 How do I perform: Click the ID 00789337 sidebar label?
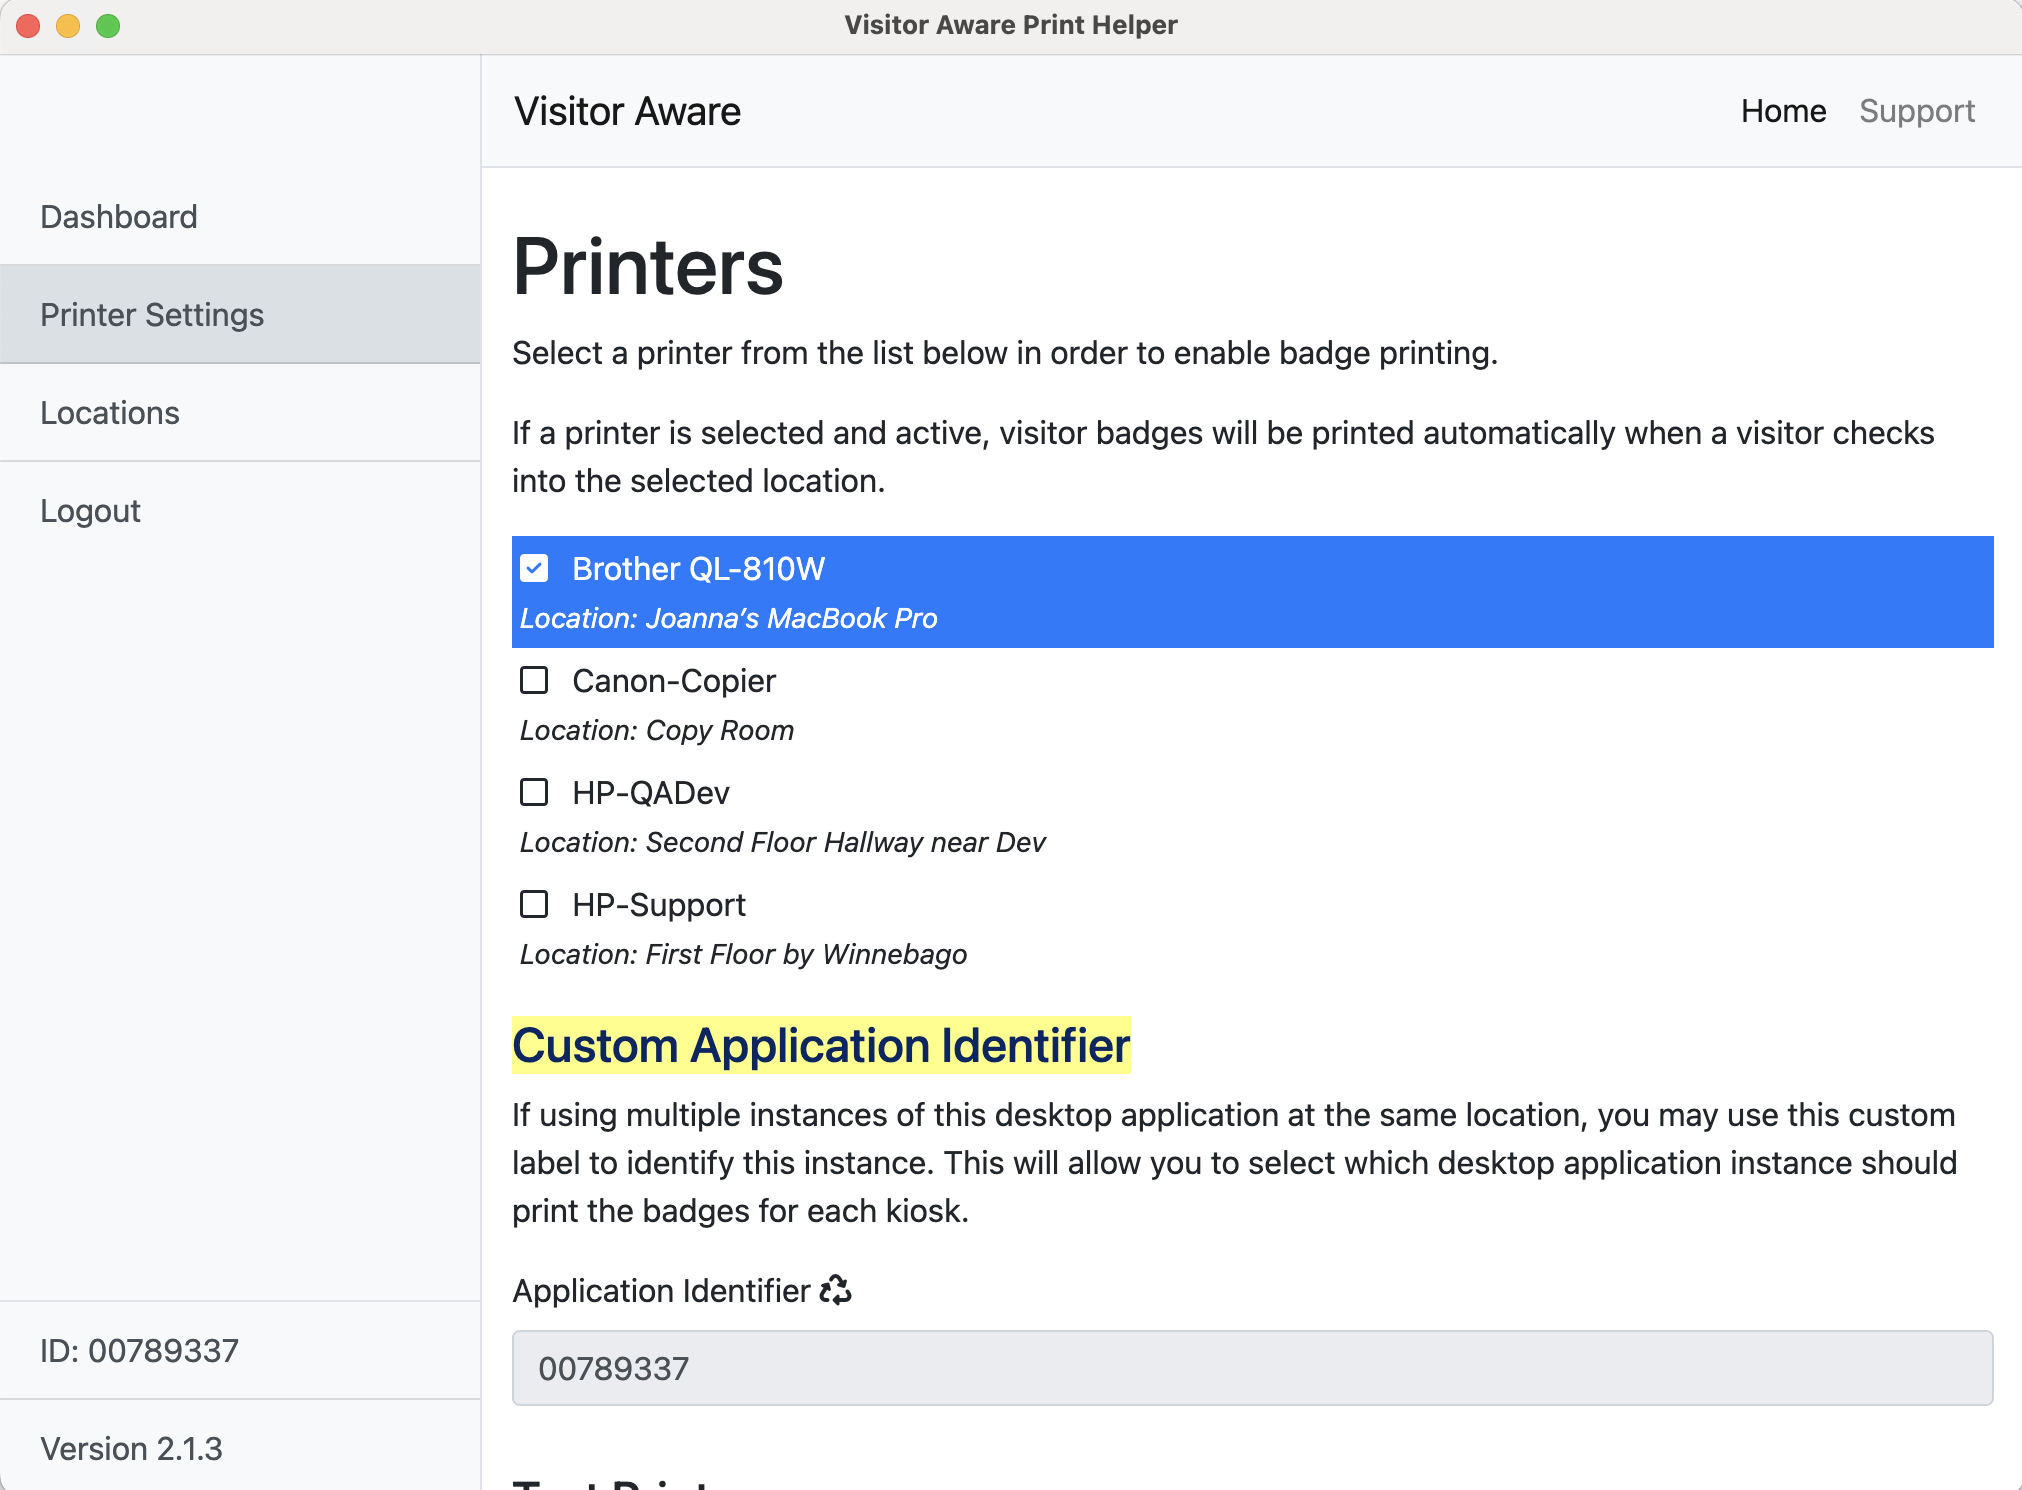click(140, 1351)
